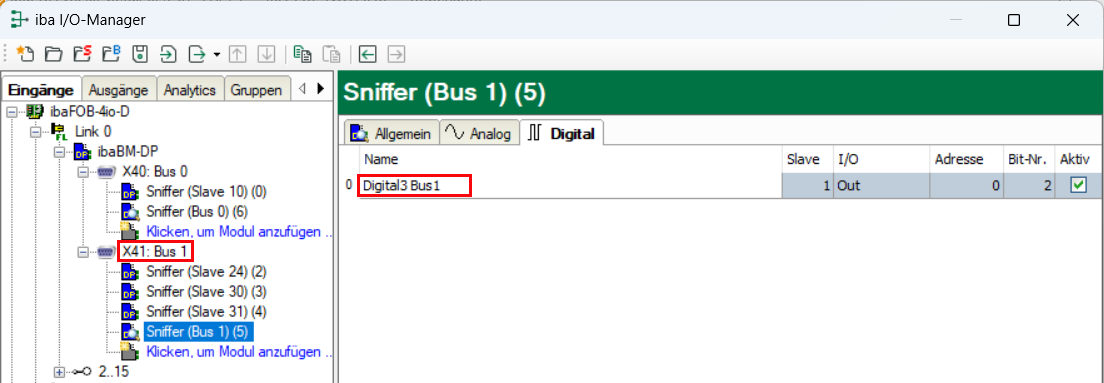The image size is (1104, 383).
Task: Expand the 2..15 tree node
Action: (x=59, y=371)
